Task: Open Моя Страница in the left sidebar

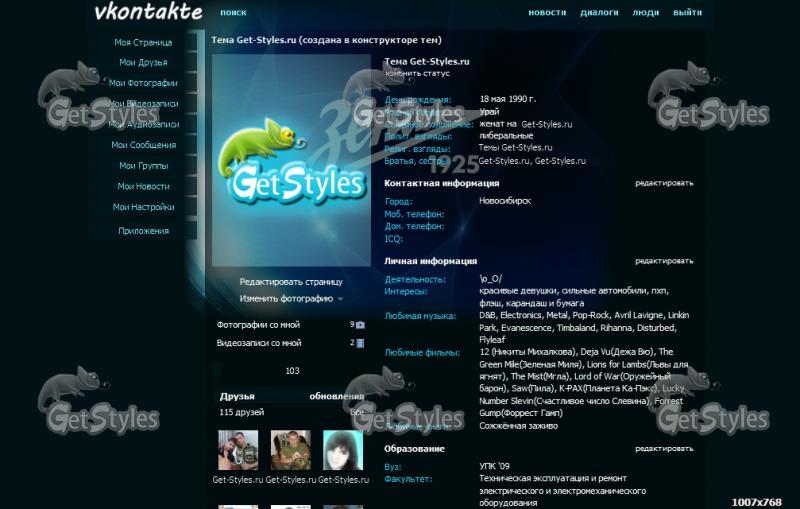Action: pyautogui.click(x=143, y=43)
